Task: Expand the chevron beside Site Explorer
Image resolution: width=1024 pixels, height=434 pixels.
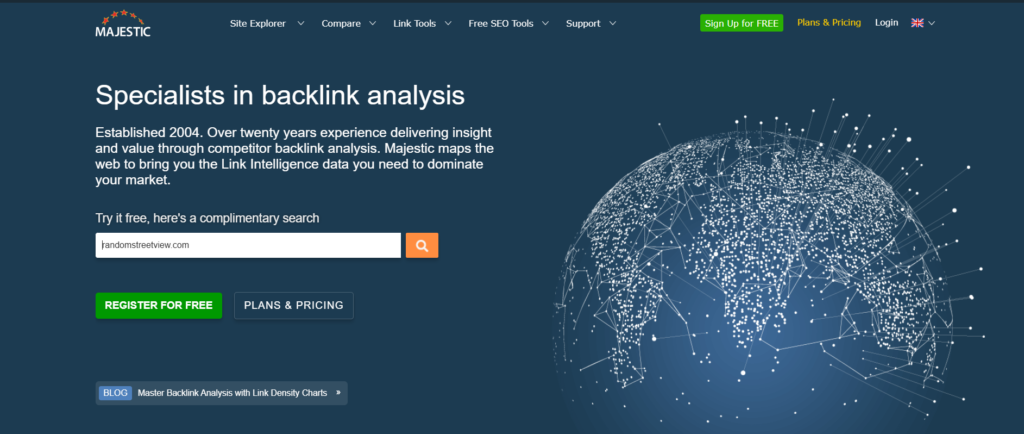Action: 300,23
